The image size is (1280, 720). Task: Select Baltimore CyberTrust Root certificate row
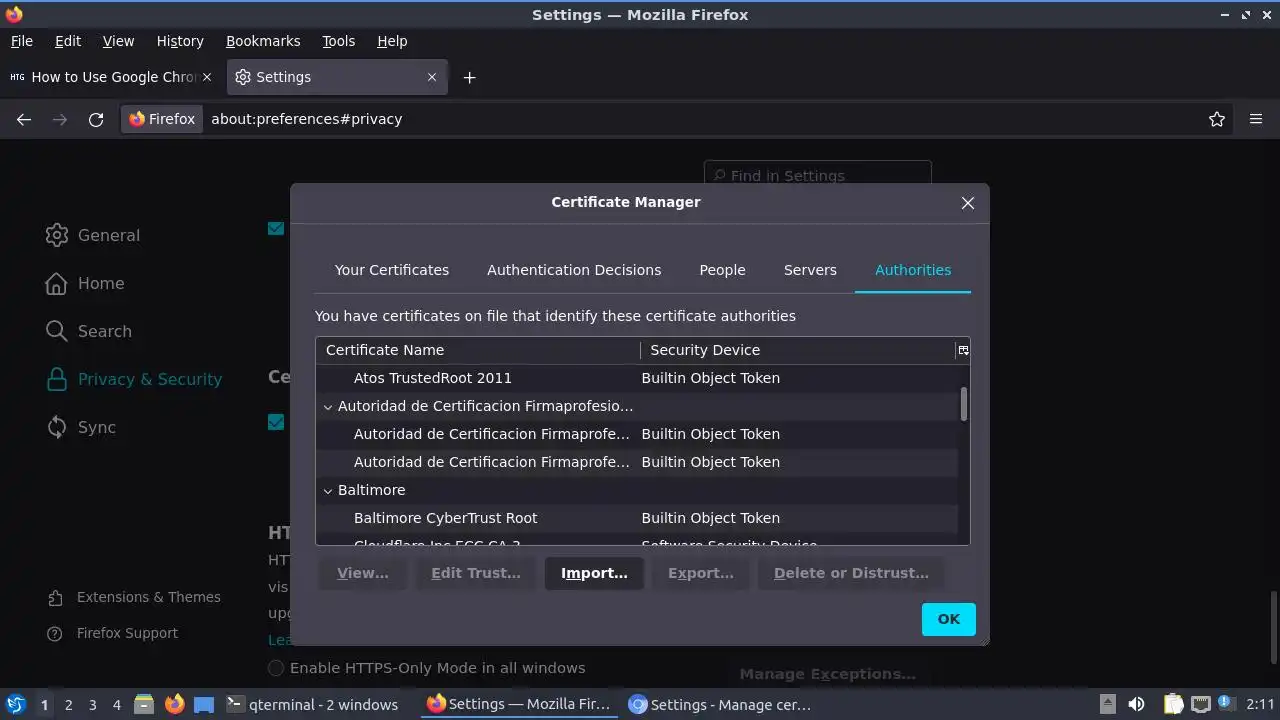click(636, 518)
